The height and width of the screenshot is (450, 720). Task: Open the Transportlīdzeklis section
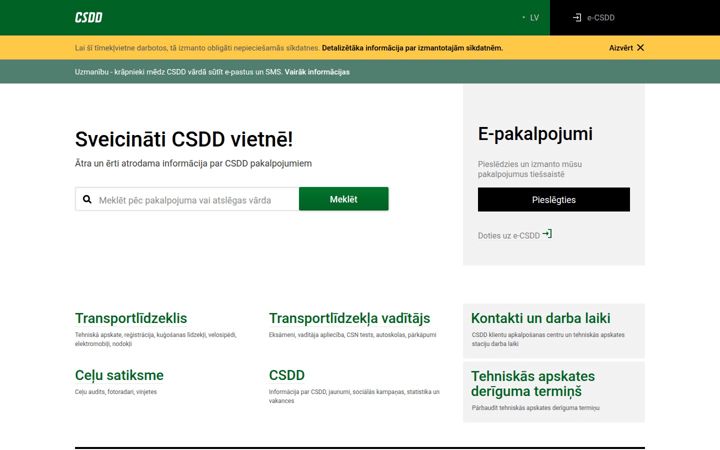pos(131,318)
